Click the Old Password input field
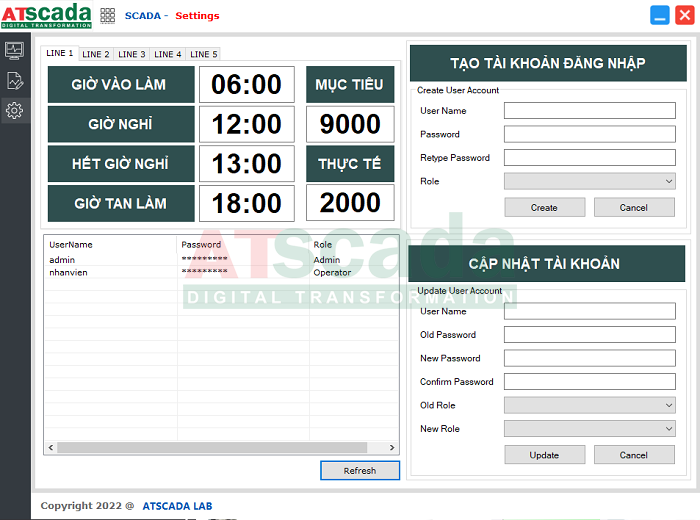 590,335
